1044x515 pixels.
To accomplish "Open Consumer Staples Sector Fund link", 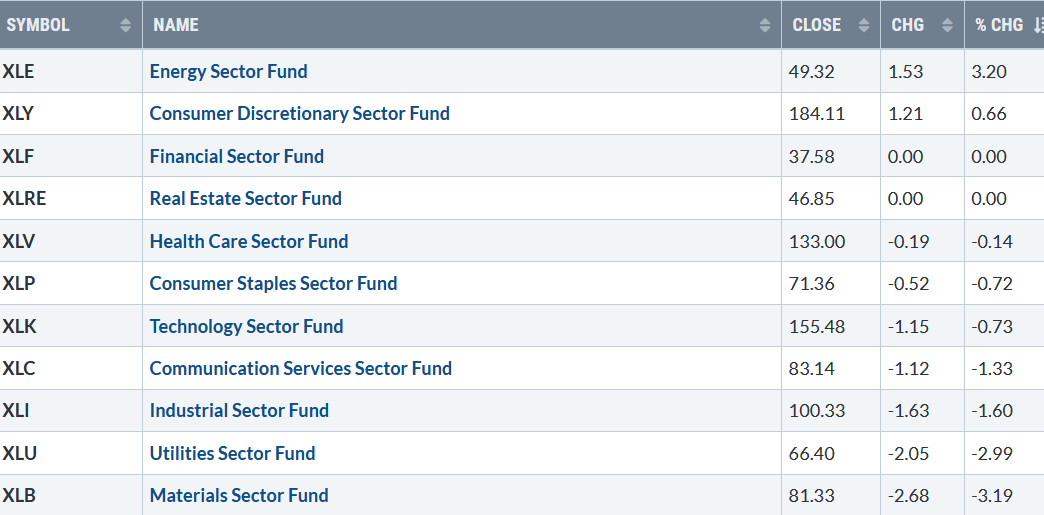I will coord(273,283).
